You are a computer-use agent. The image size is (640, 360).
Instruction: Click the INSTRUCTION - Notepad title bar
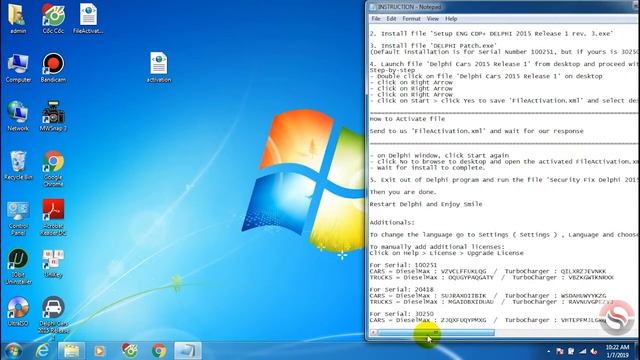(502, 7)
